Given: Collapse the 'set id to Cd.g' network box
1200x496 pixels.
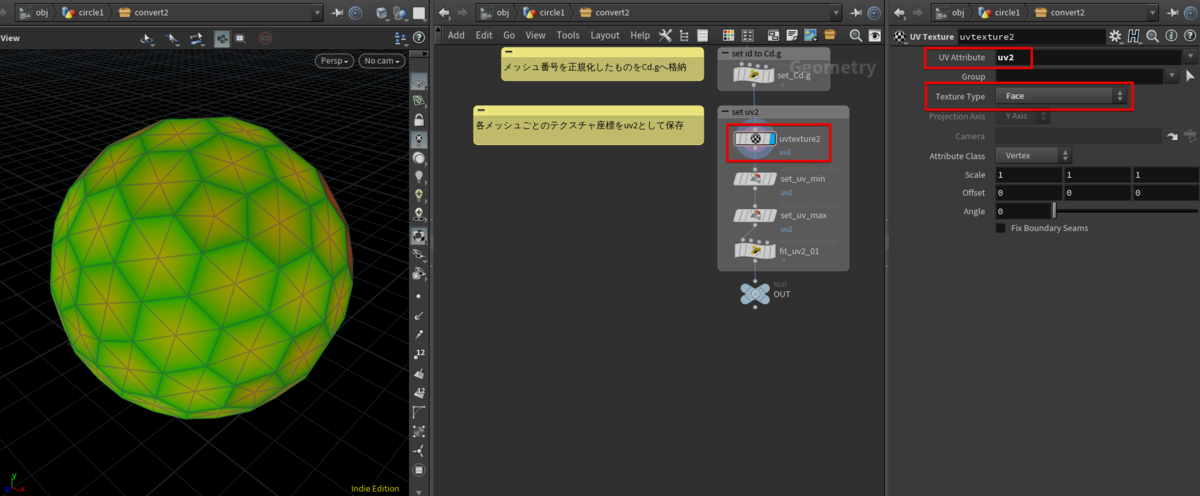Looking at the screenshot, I should tap(725, 53).
